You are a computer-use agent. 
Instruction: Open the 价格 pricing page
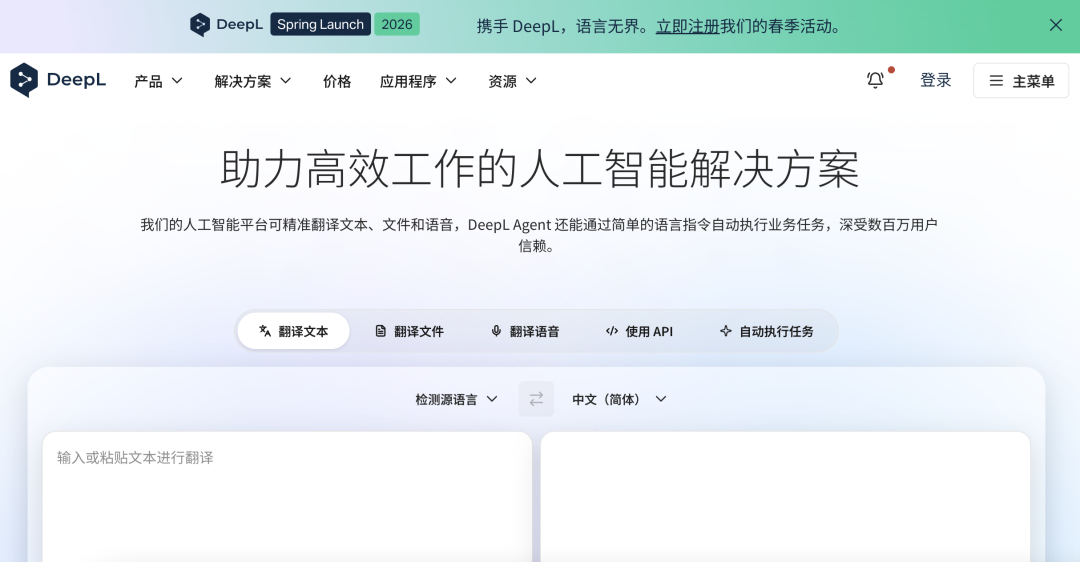(337, 81)
